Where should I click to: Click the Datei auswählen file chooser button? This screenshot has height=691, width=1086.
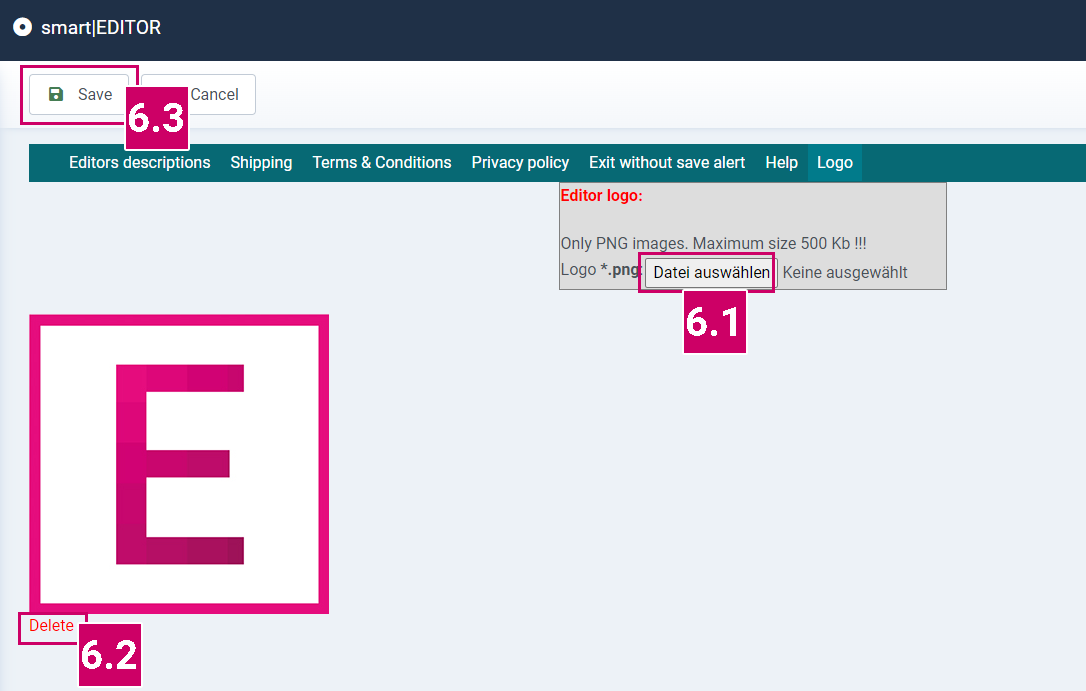pyautogui.click(x=711, y=272)
